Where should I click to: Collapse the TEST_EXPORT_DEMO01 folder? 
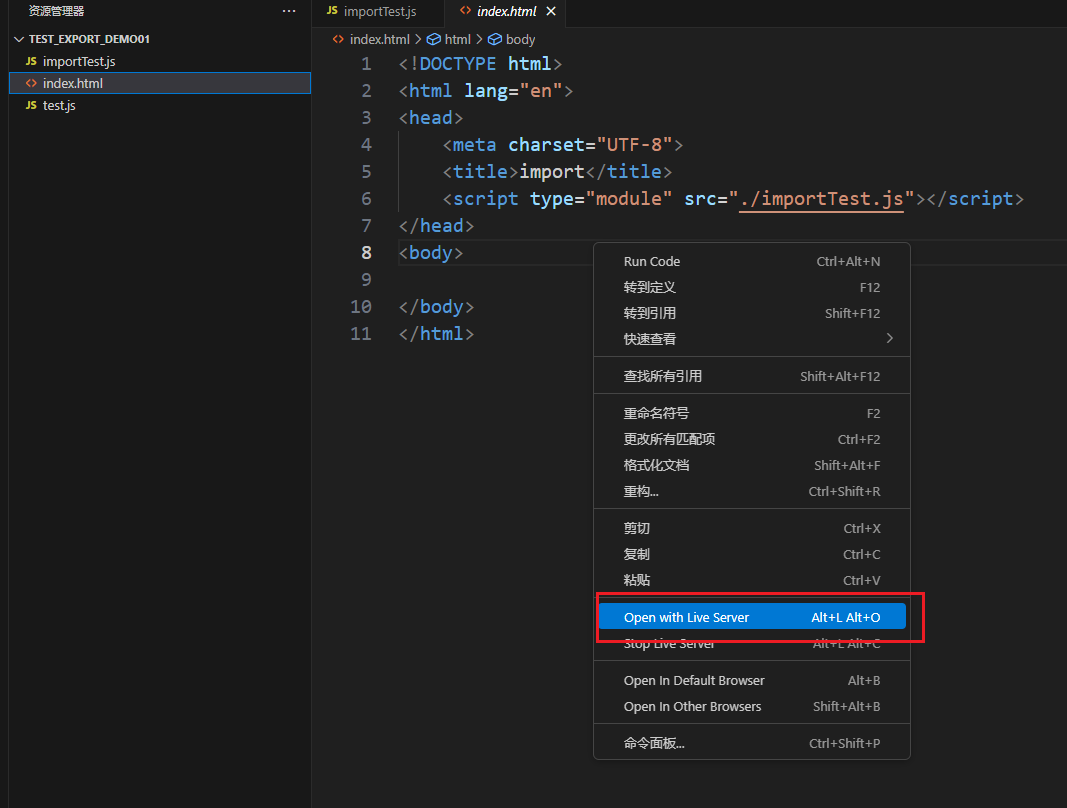pos(19,39)
